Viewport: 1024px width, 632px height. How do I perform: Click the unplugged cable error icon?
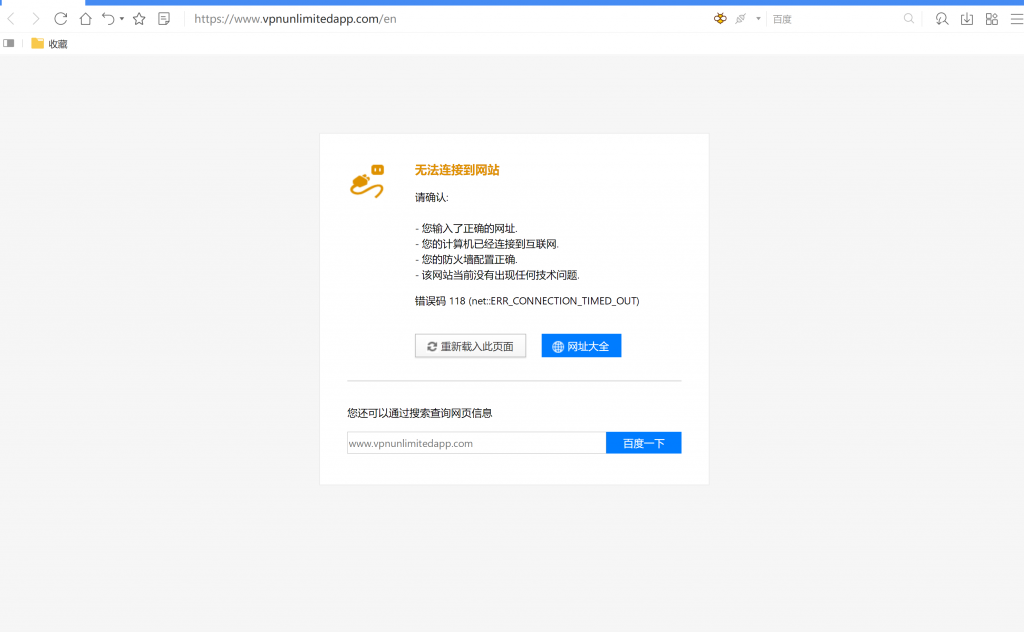coord(367,181)
